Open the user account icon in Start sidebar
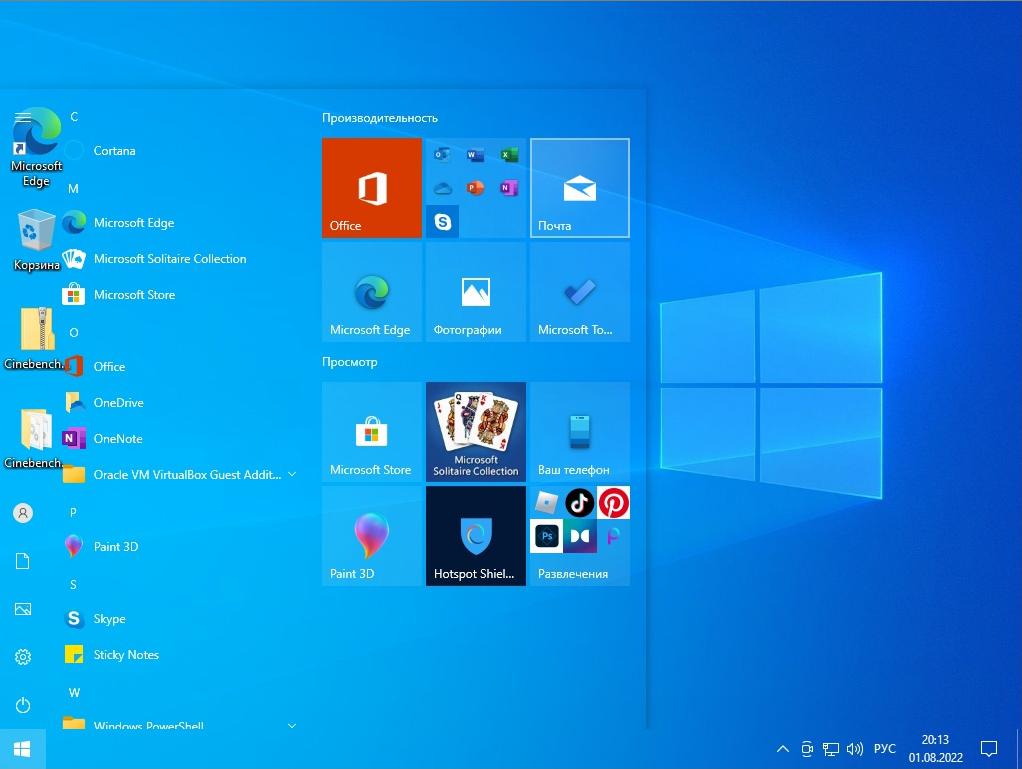Viewport: 1022px width, 769px height. [23, 513]
